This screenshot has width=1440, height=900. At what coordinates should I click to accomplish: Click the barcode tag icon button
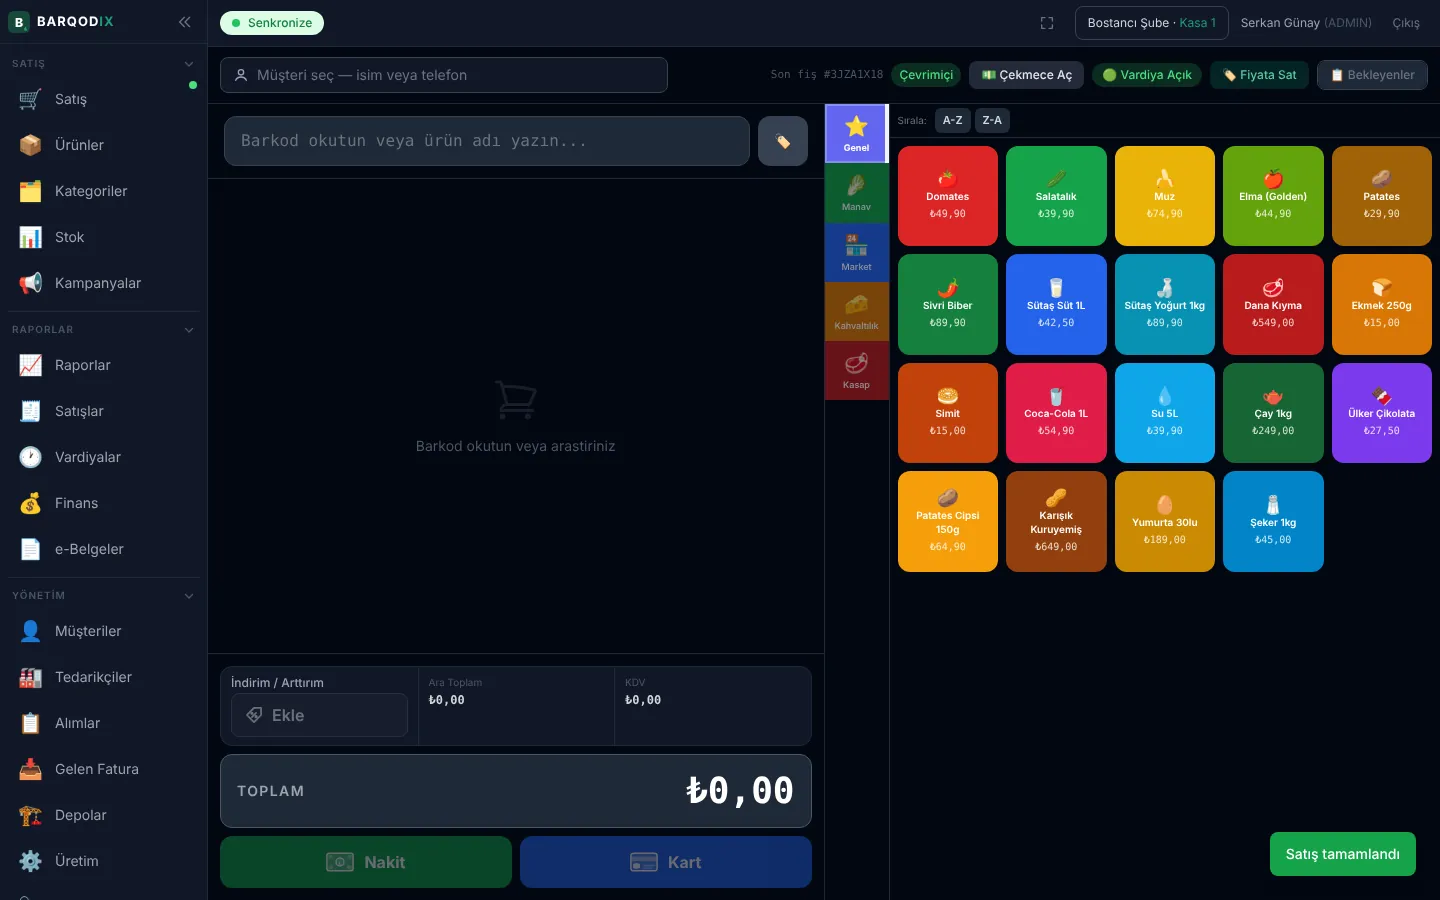783,141
